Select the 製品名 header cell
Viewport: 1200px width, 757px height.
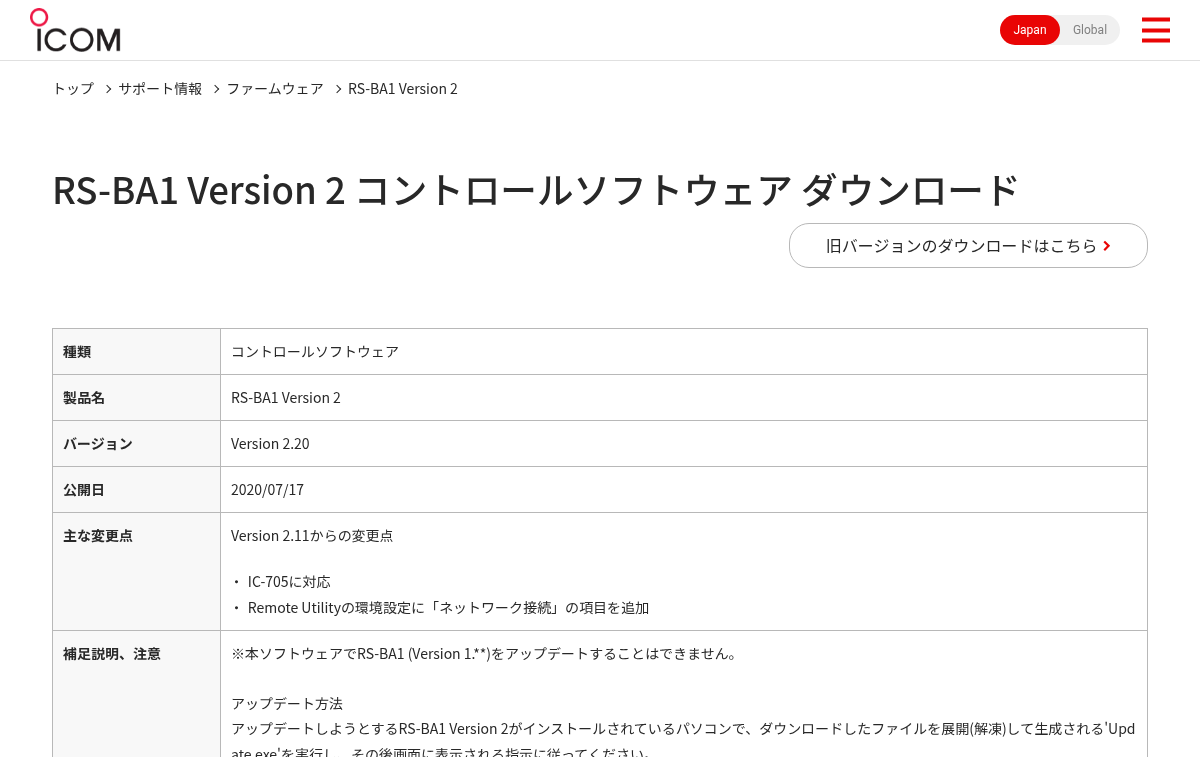[136, 398]
